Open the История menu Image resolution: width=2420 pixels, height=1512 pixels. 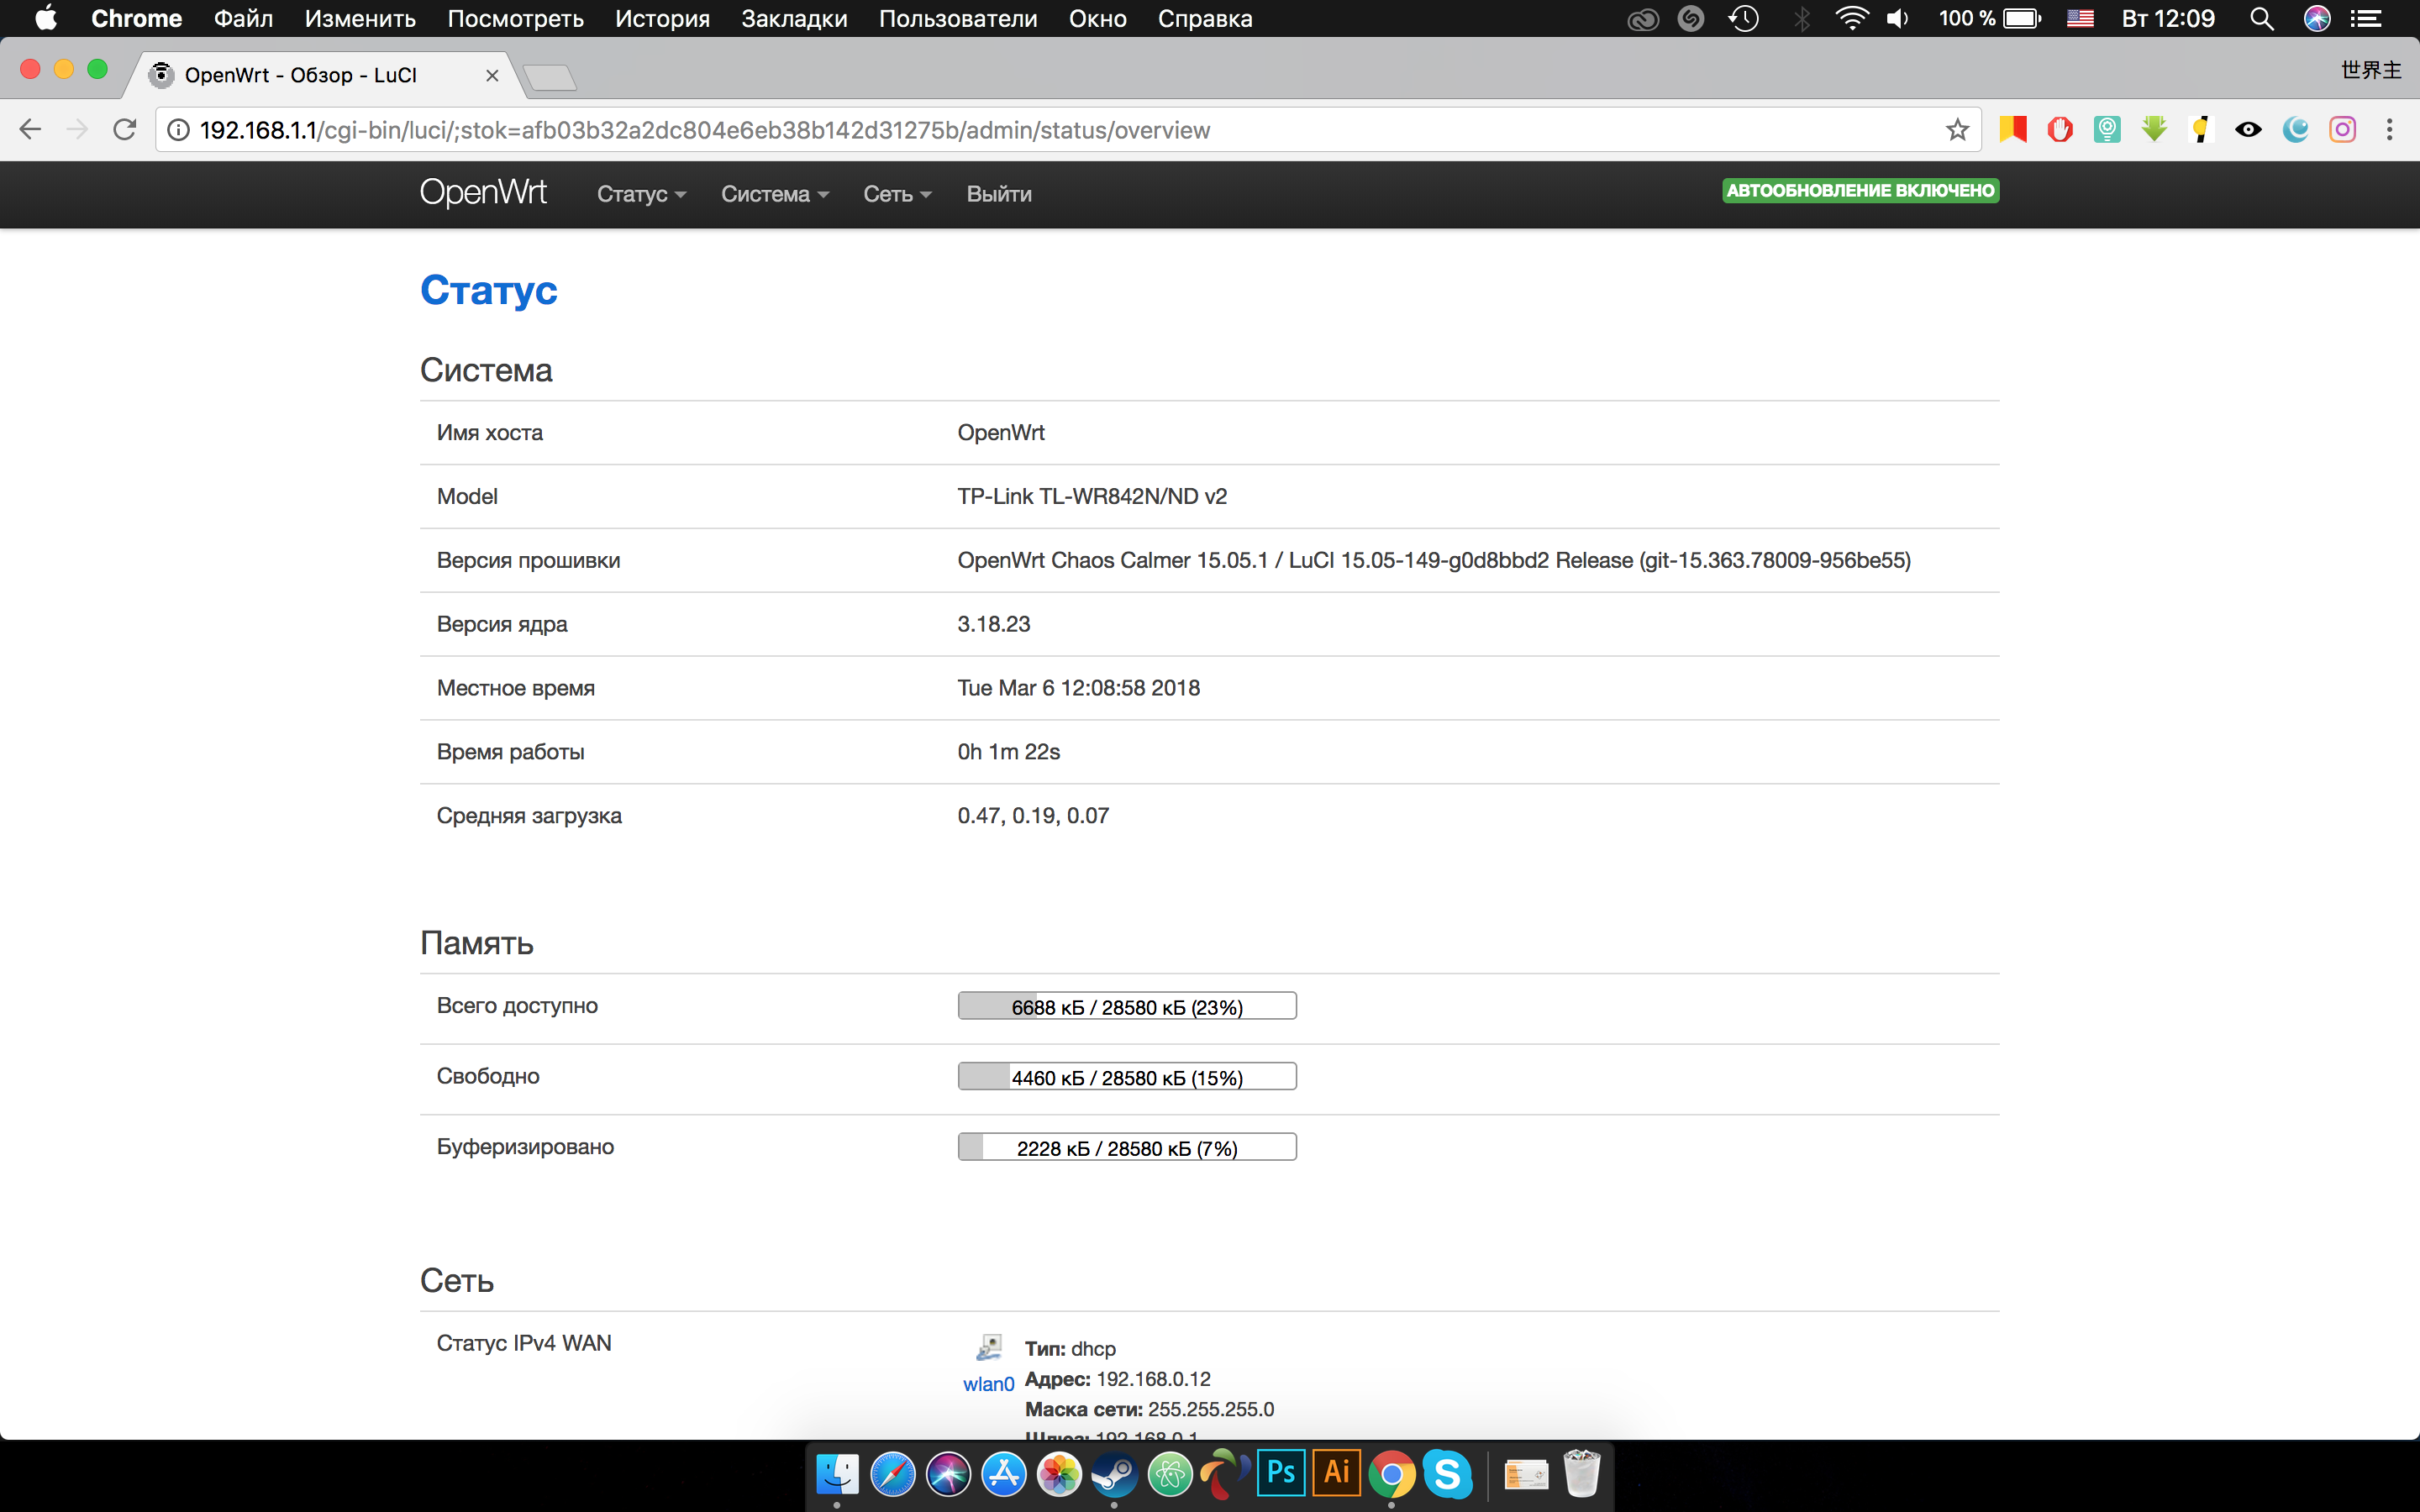[662, 19]
